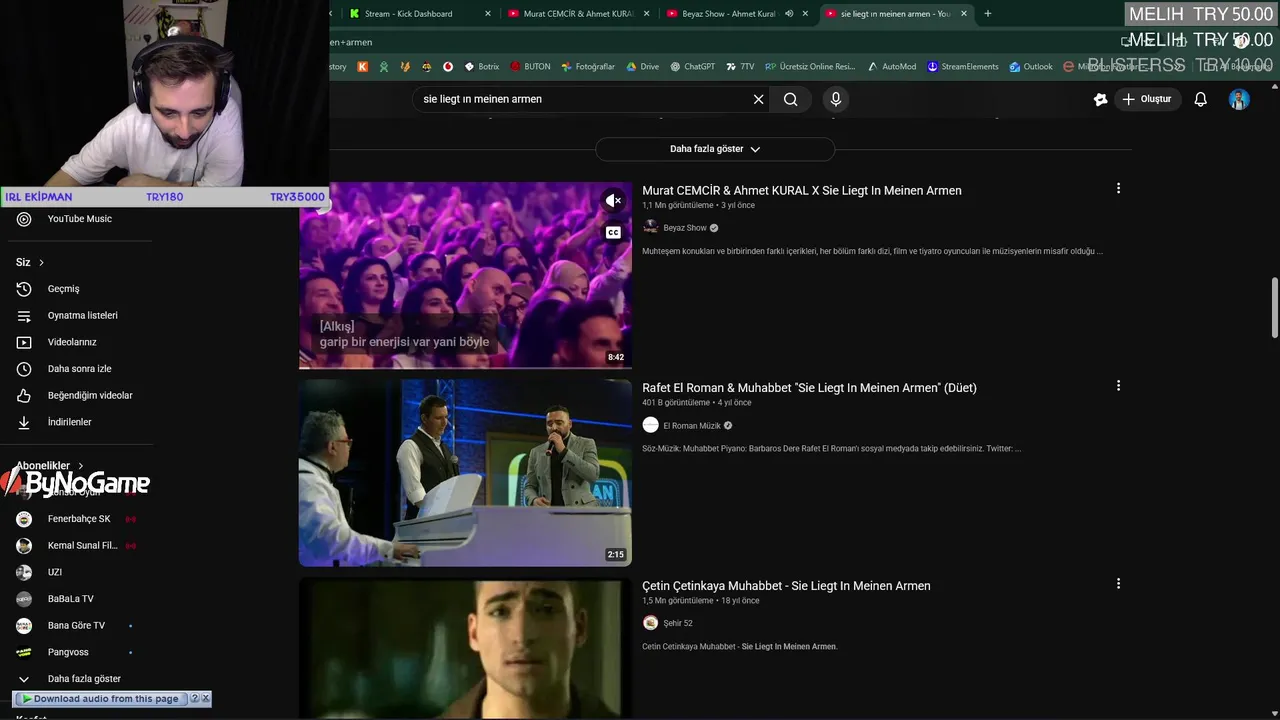1280x720 pixels.
Task: Open Murat CEMCİR & Ahmet KURAL video title
Action: tap(802, 190)
